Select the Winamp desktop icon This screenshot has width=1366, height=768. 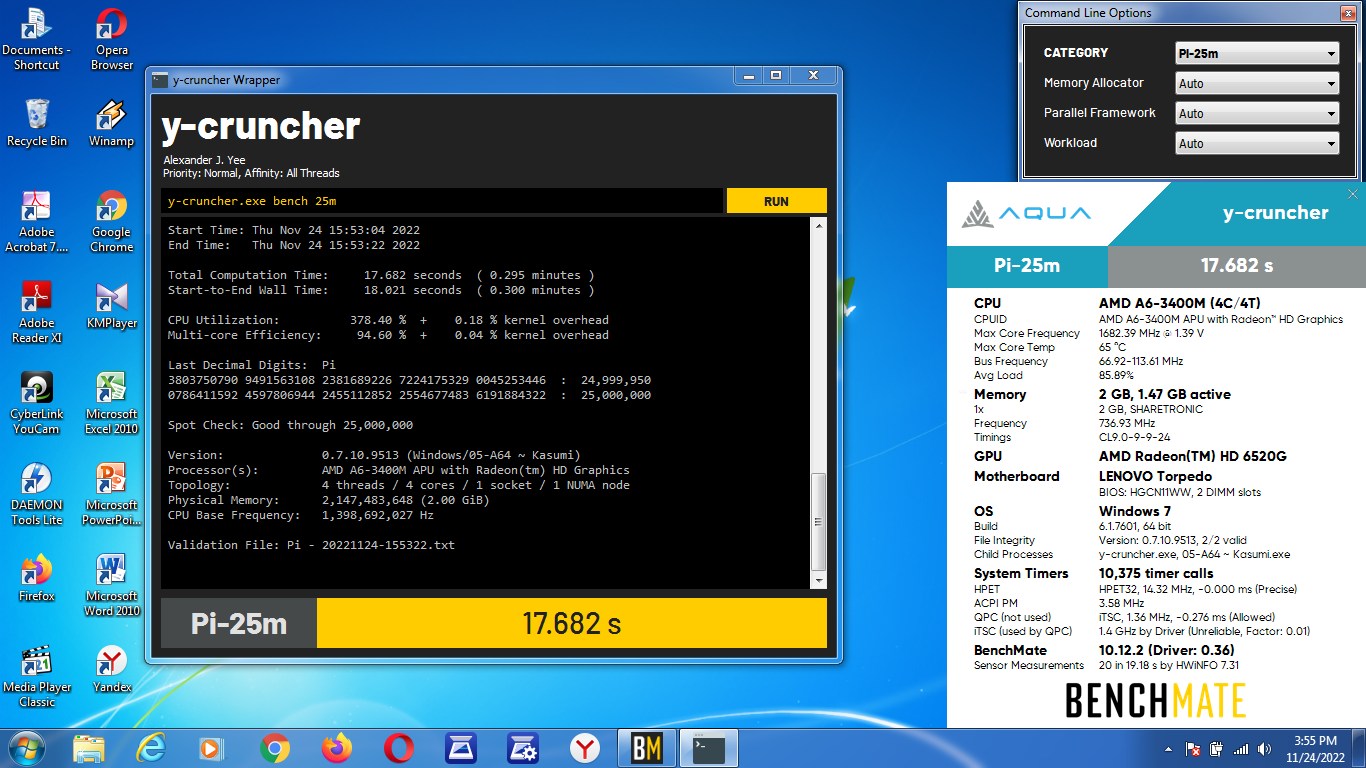pyautogui.click(x=112, y=123)
